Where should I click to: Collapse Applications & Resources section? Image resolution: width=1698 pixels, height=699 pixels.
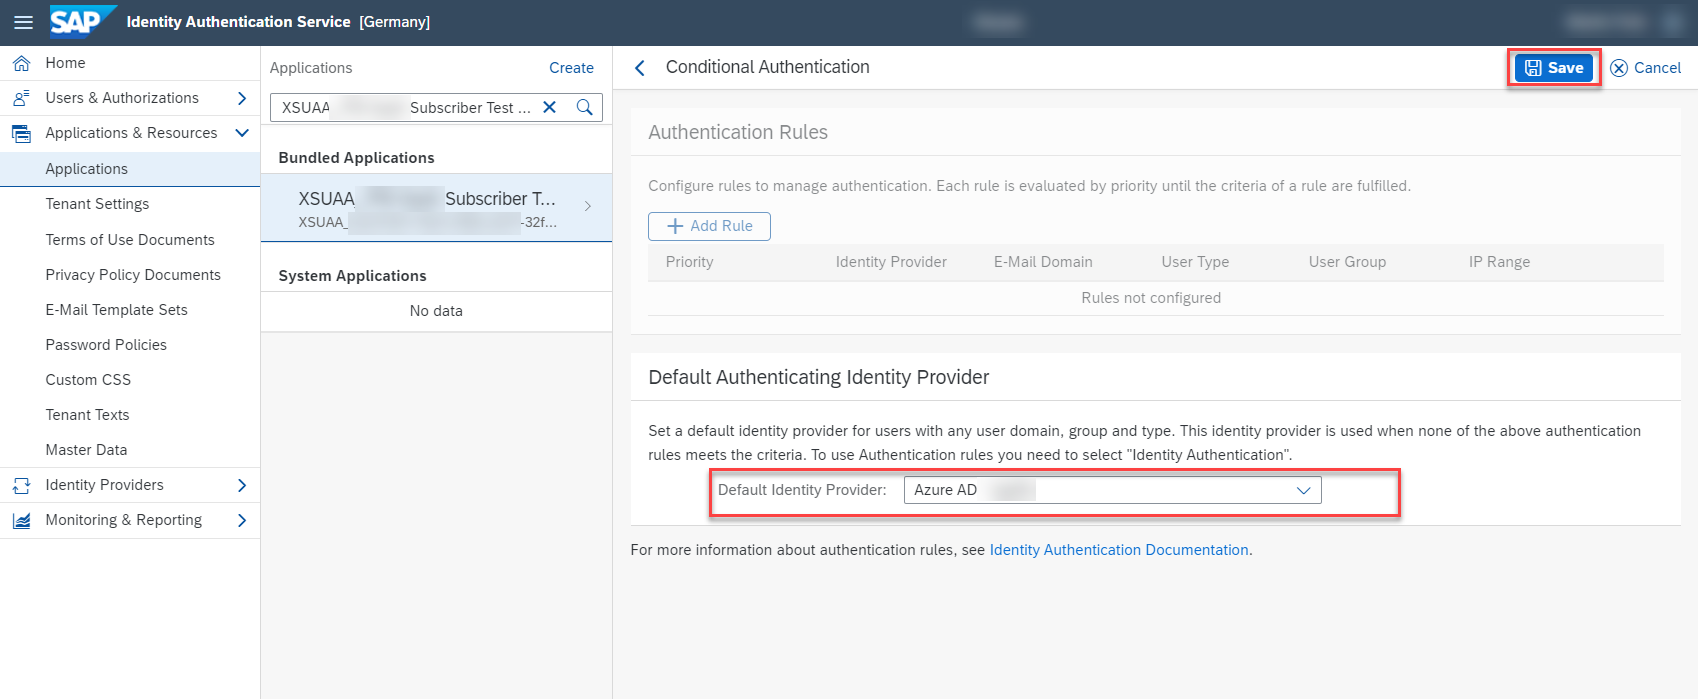[x=242, y=133]
